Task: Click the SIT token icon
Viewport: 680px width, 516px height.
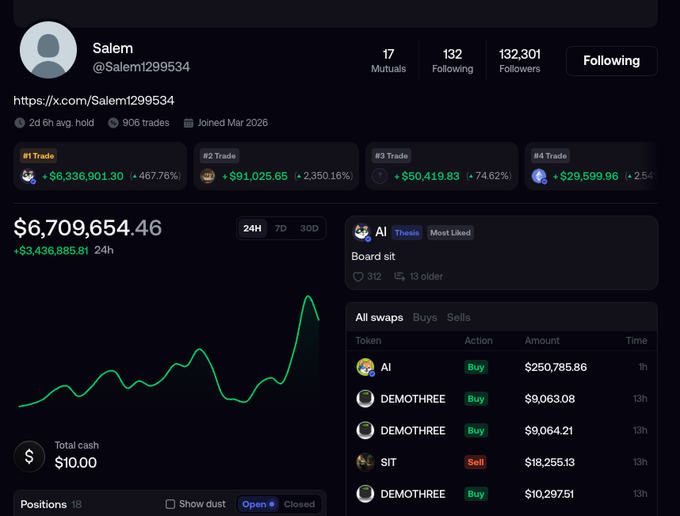Action: pyautogui.click(x=365, y=462)
